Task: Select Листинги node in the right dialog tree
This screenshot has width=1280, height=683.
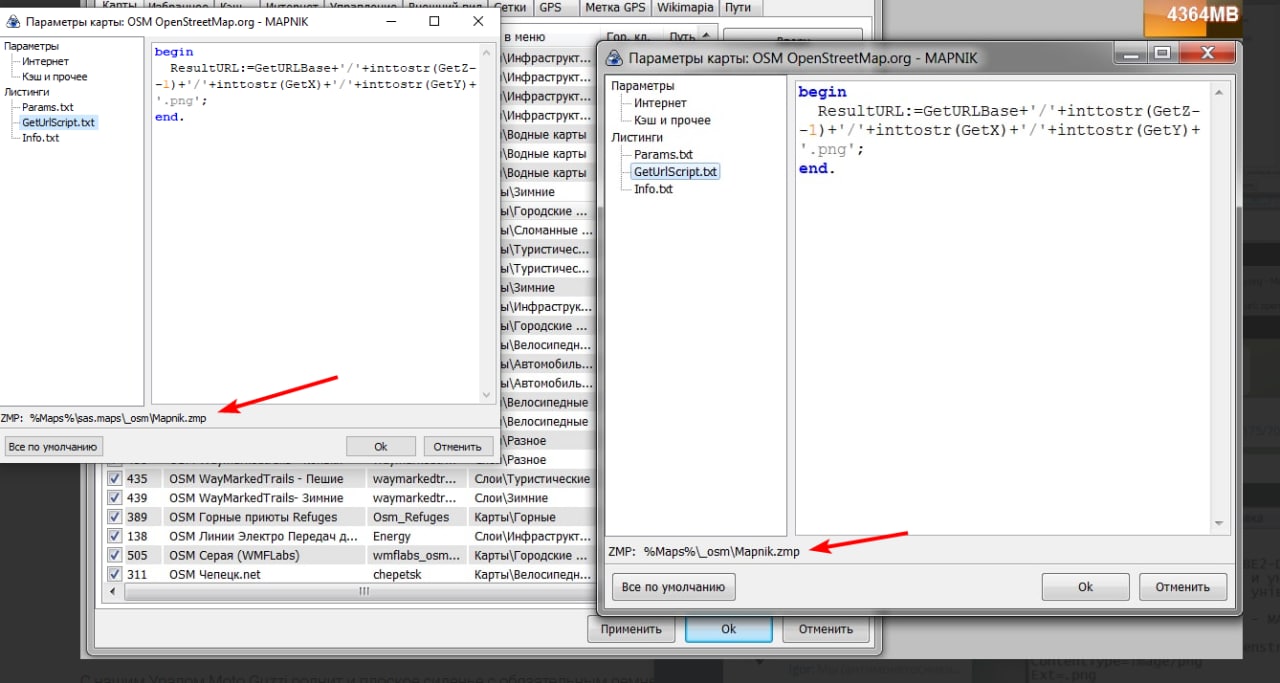Action: click(x=637, y=137)
